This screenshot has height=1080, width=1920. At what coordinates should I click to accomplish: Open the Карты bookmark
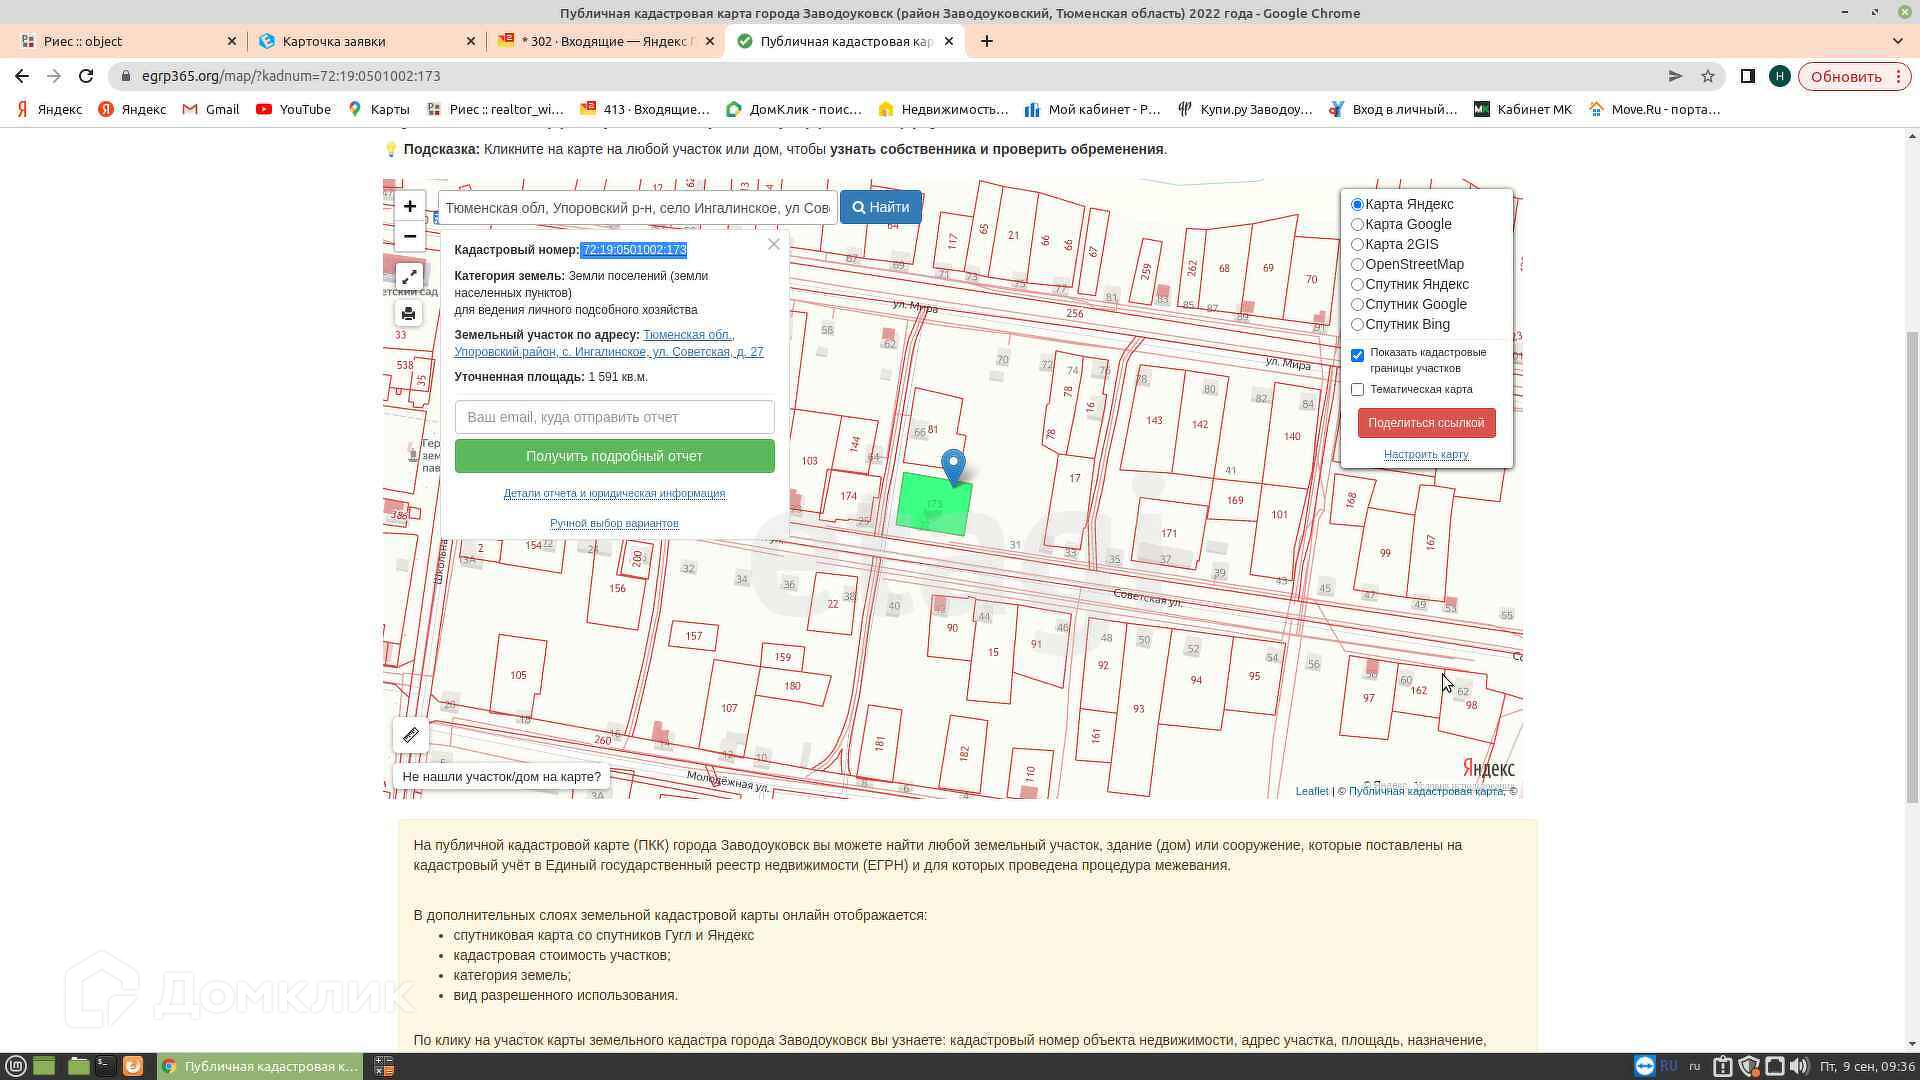pyautogui.click(x=379, y=109)
